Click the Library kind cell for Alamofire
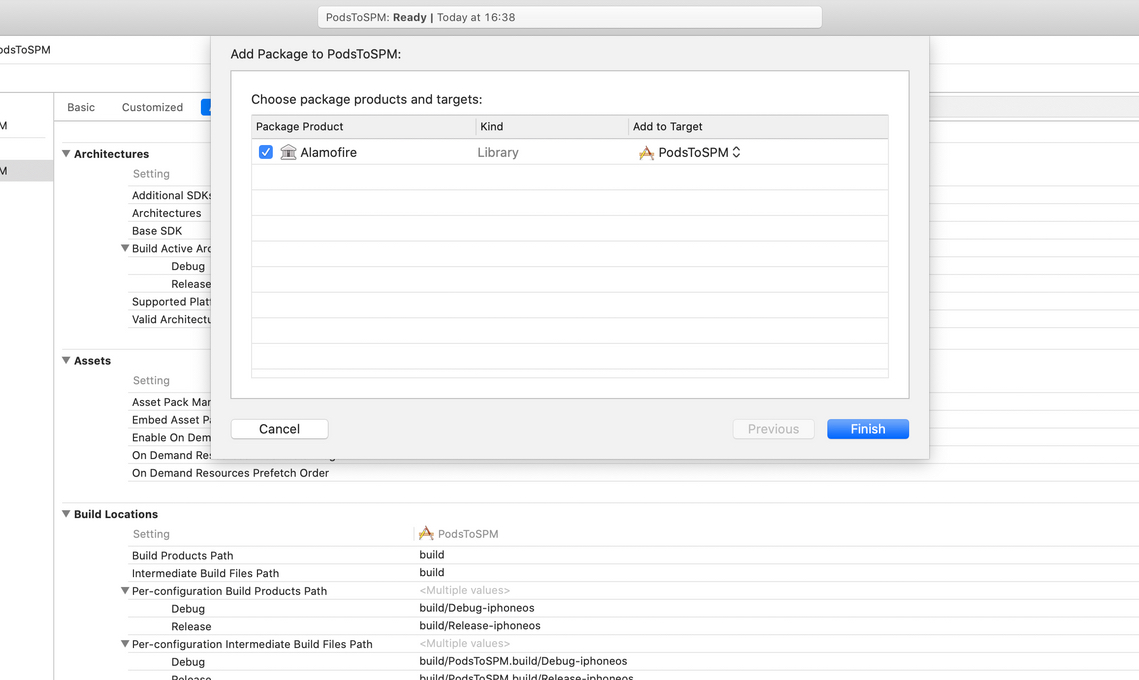Image resolution: width=1139 pixels, height=680 pixels. pos(498,153)
